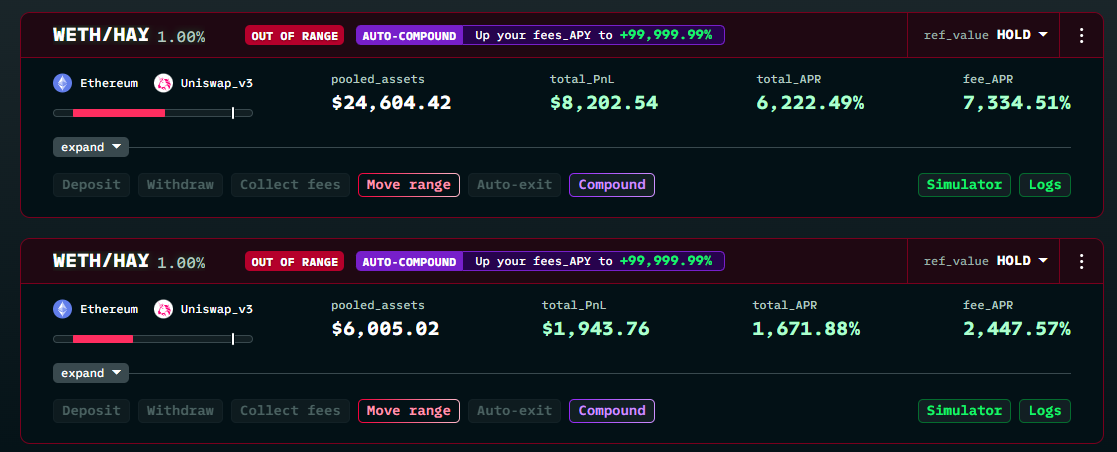
Task: Click Uniswap_v3 icon in the $6,005.02 card
Action: [x=164, y=309]
